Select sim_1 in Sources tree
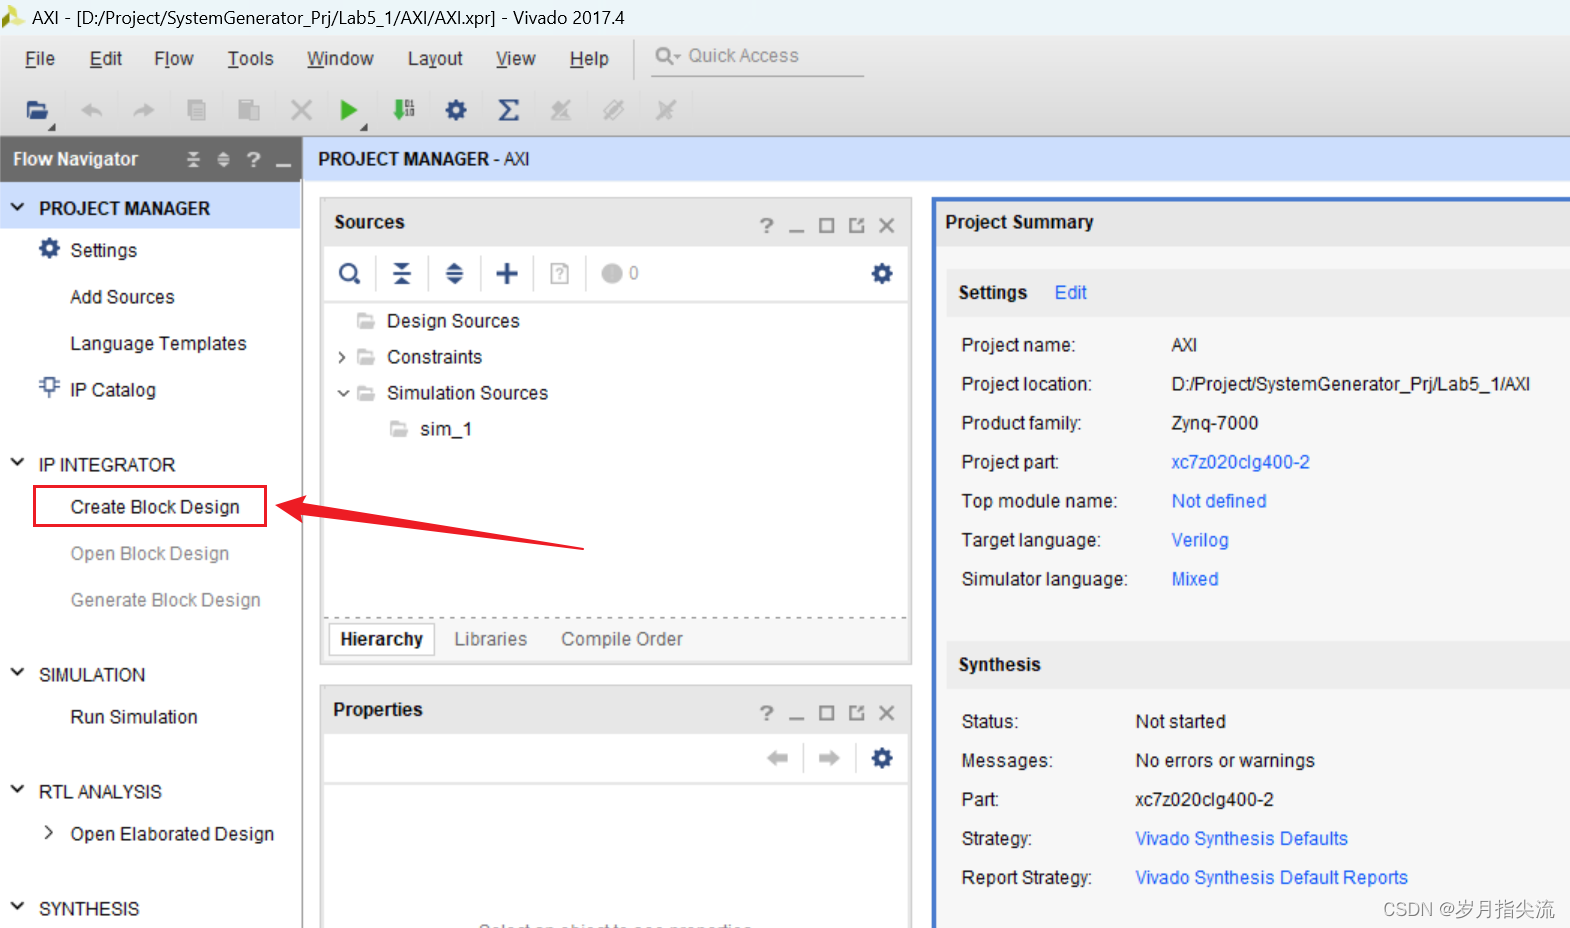 tap(446, 429)
